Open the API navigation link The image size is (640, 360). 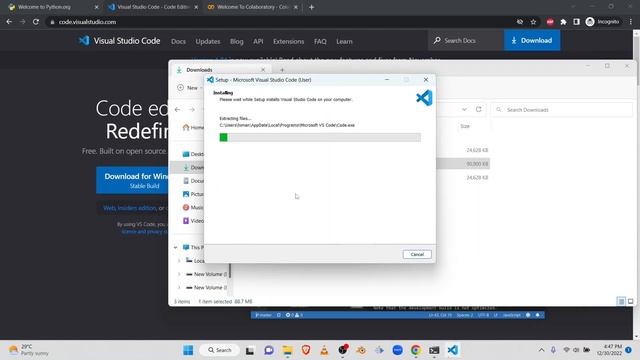pyautogui.click(x=258, y=41)
